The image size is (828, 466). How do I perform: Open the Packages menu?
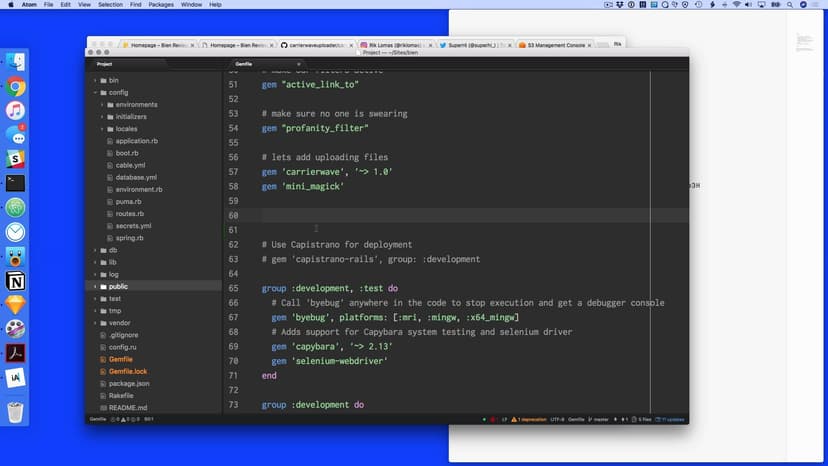pyautogui.click(x=161, y=5)
